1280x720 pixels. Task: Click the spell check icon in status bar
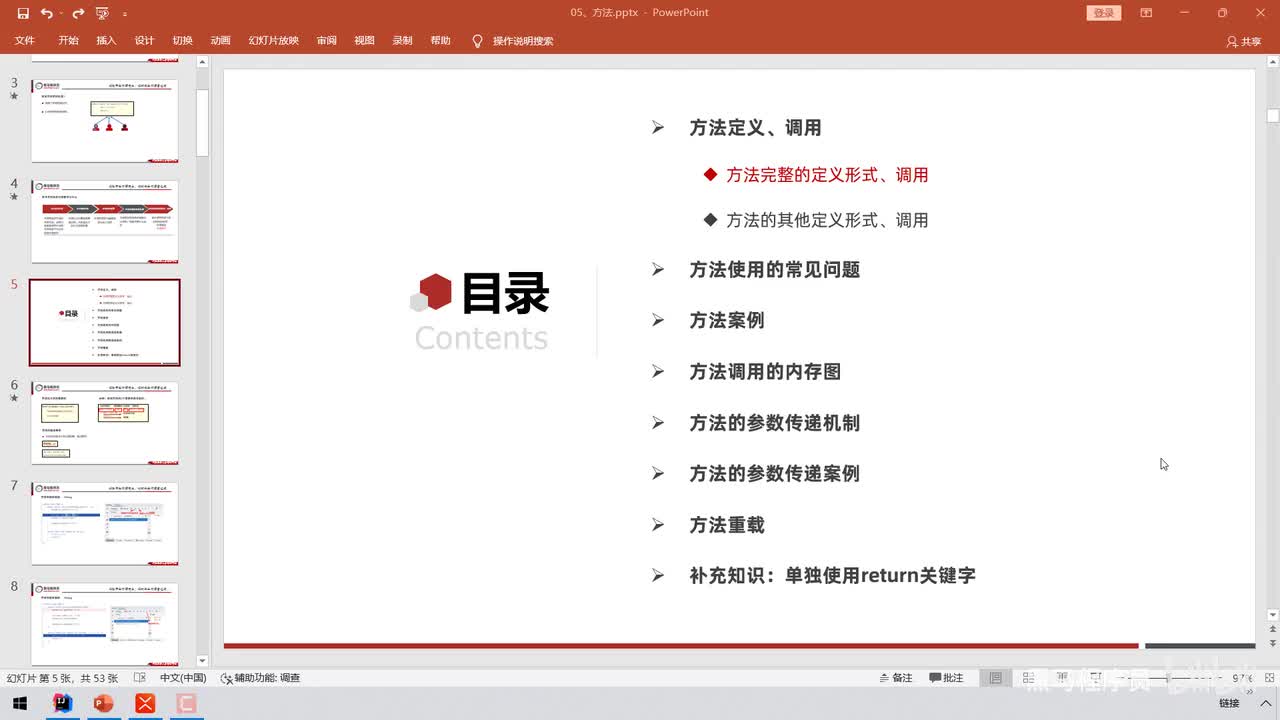click(140, 678)
